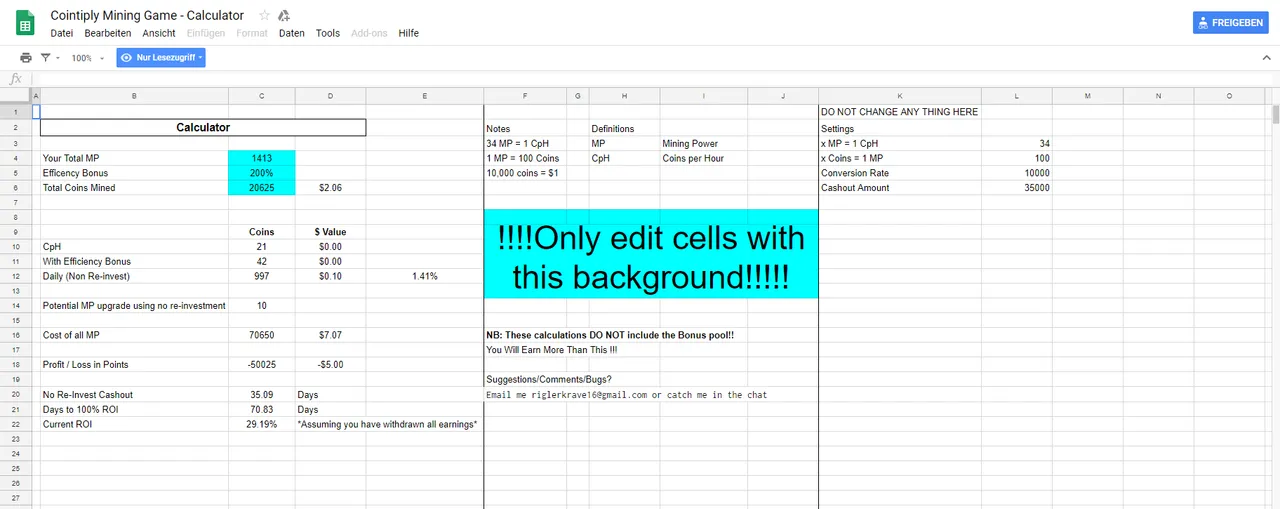Image resolution: width=1280 pixels, height=509 pixels.
Task: Click the 'Your Total MP' cell
Action: pyautogui.click(x=134, y=158)
